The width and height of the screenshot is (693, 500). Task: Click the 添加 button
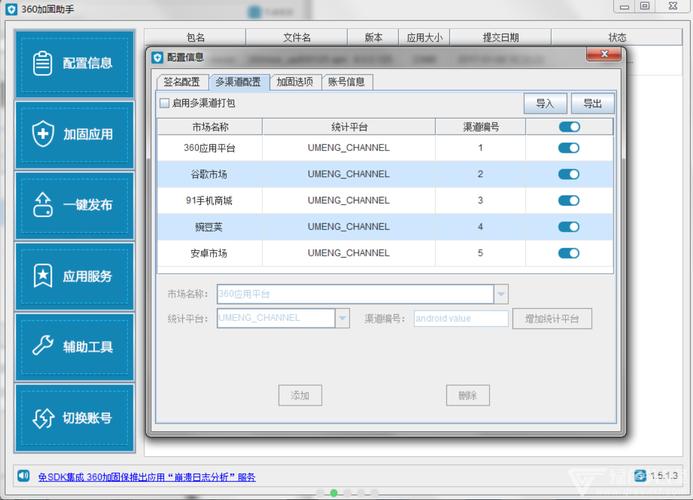tap(300, 395)
